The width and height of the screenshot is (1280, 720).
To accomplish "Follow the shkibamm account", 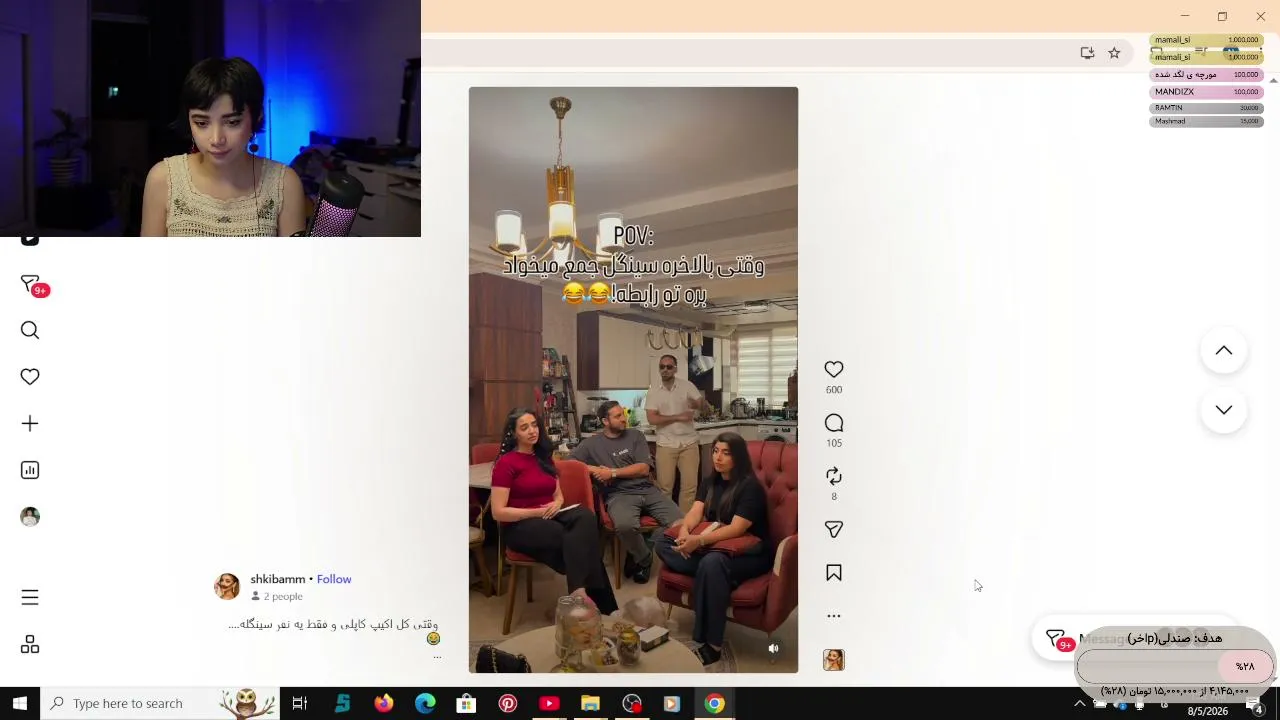I will (334, 579).
